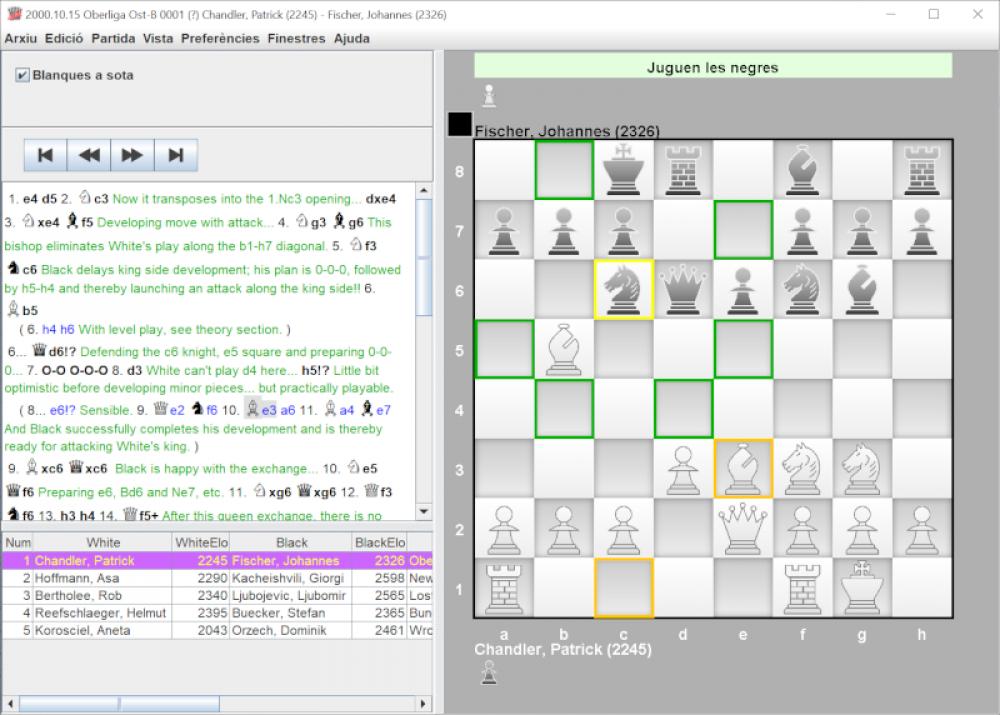Click the chess program icon in the title bar
This screenshot has width=1000, height=715.
[14, 14]
